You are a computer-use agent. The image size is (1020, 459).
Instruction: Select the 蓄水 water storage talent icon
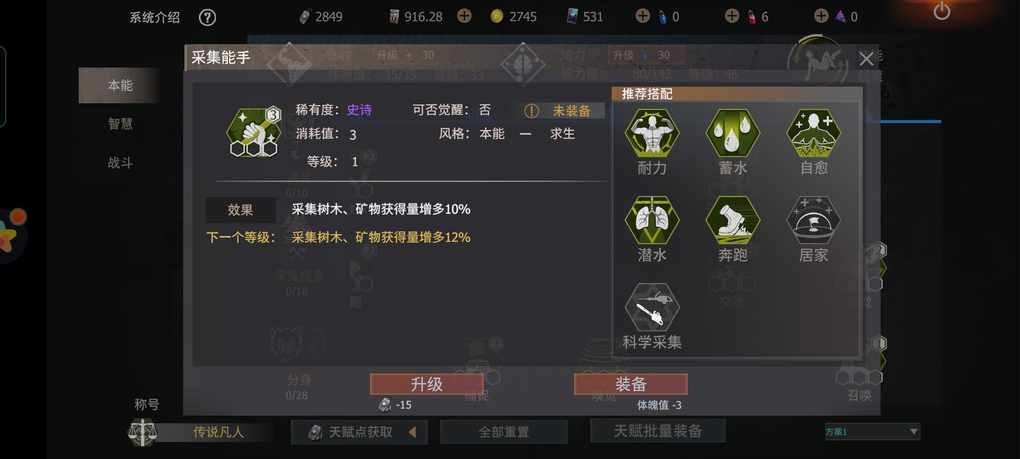tap(732, 133)
